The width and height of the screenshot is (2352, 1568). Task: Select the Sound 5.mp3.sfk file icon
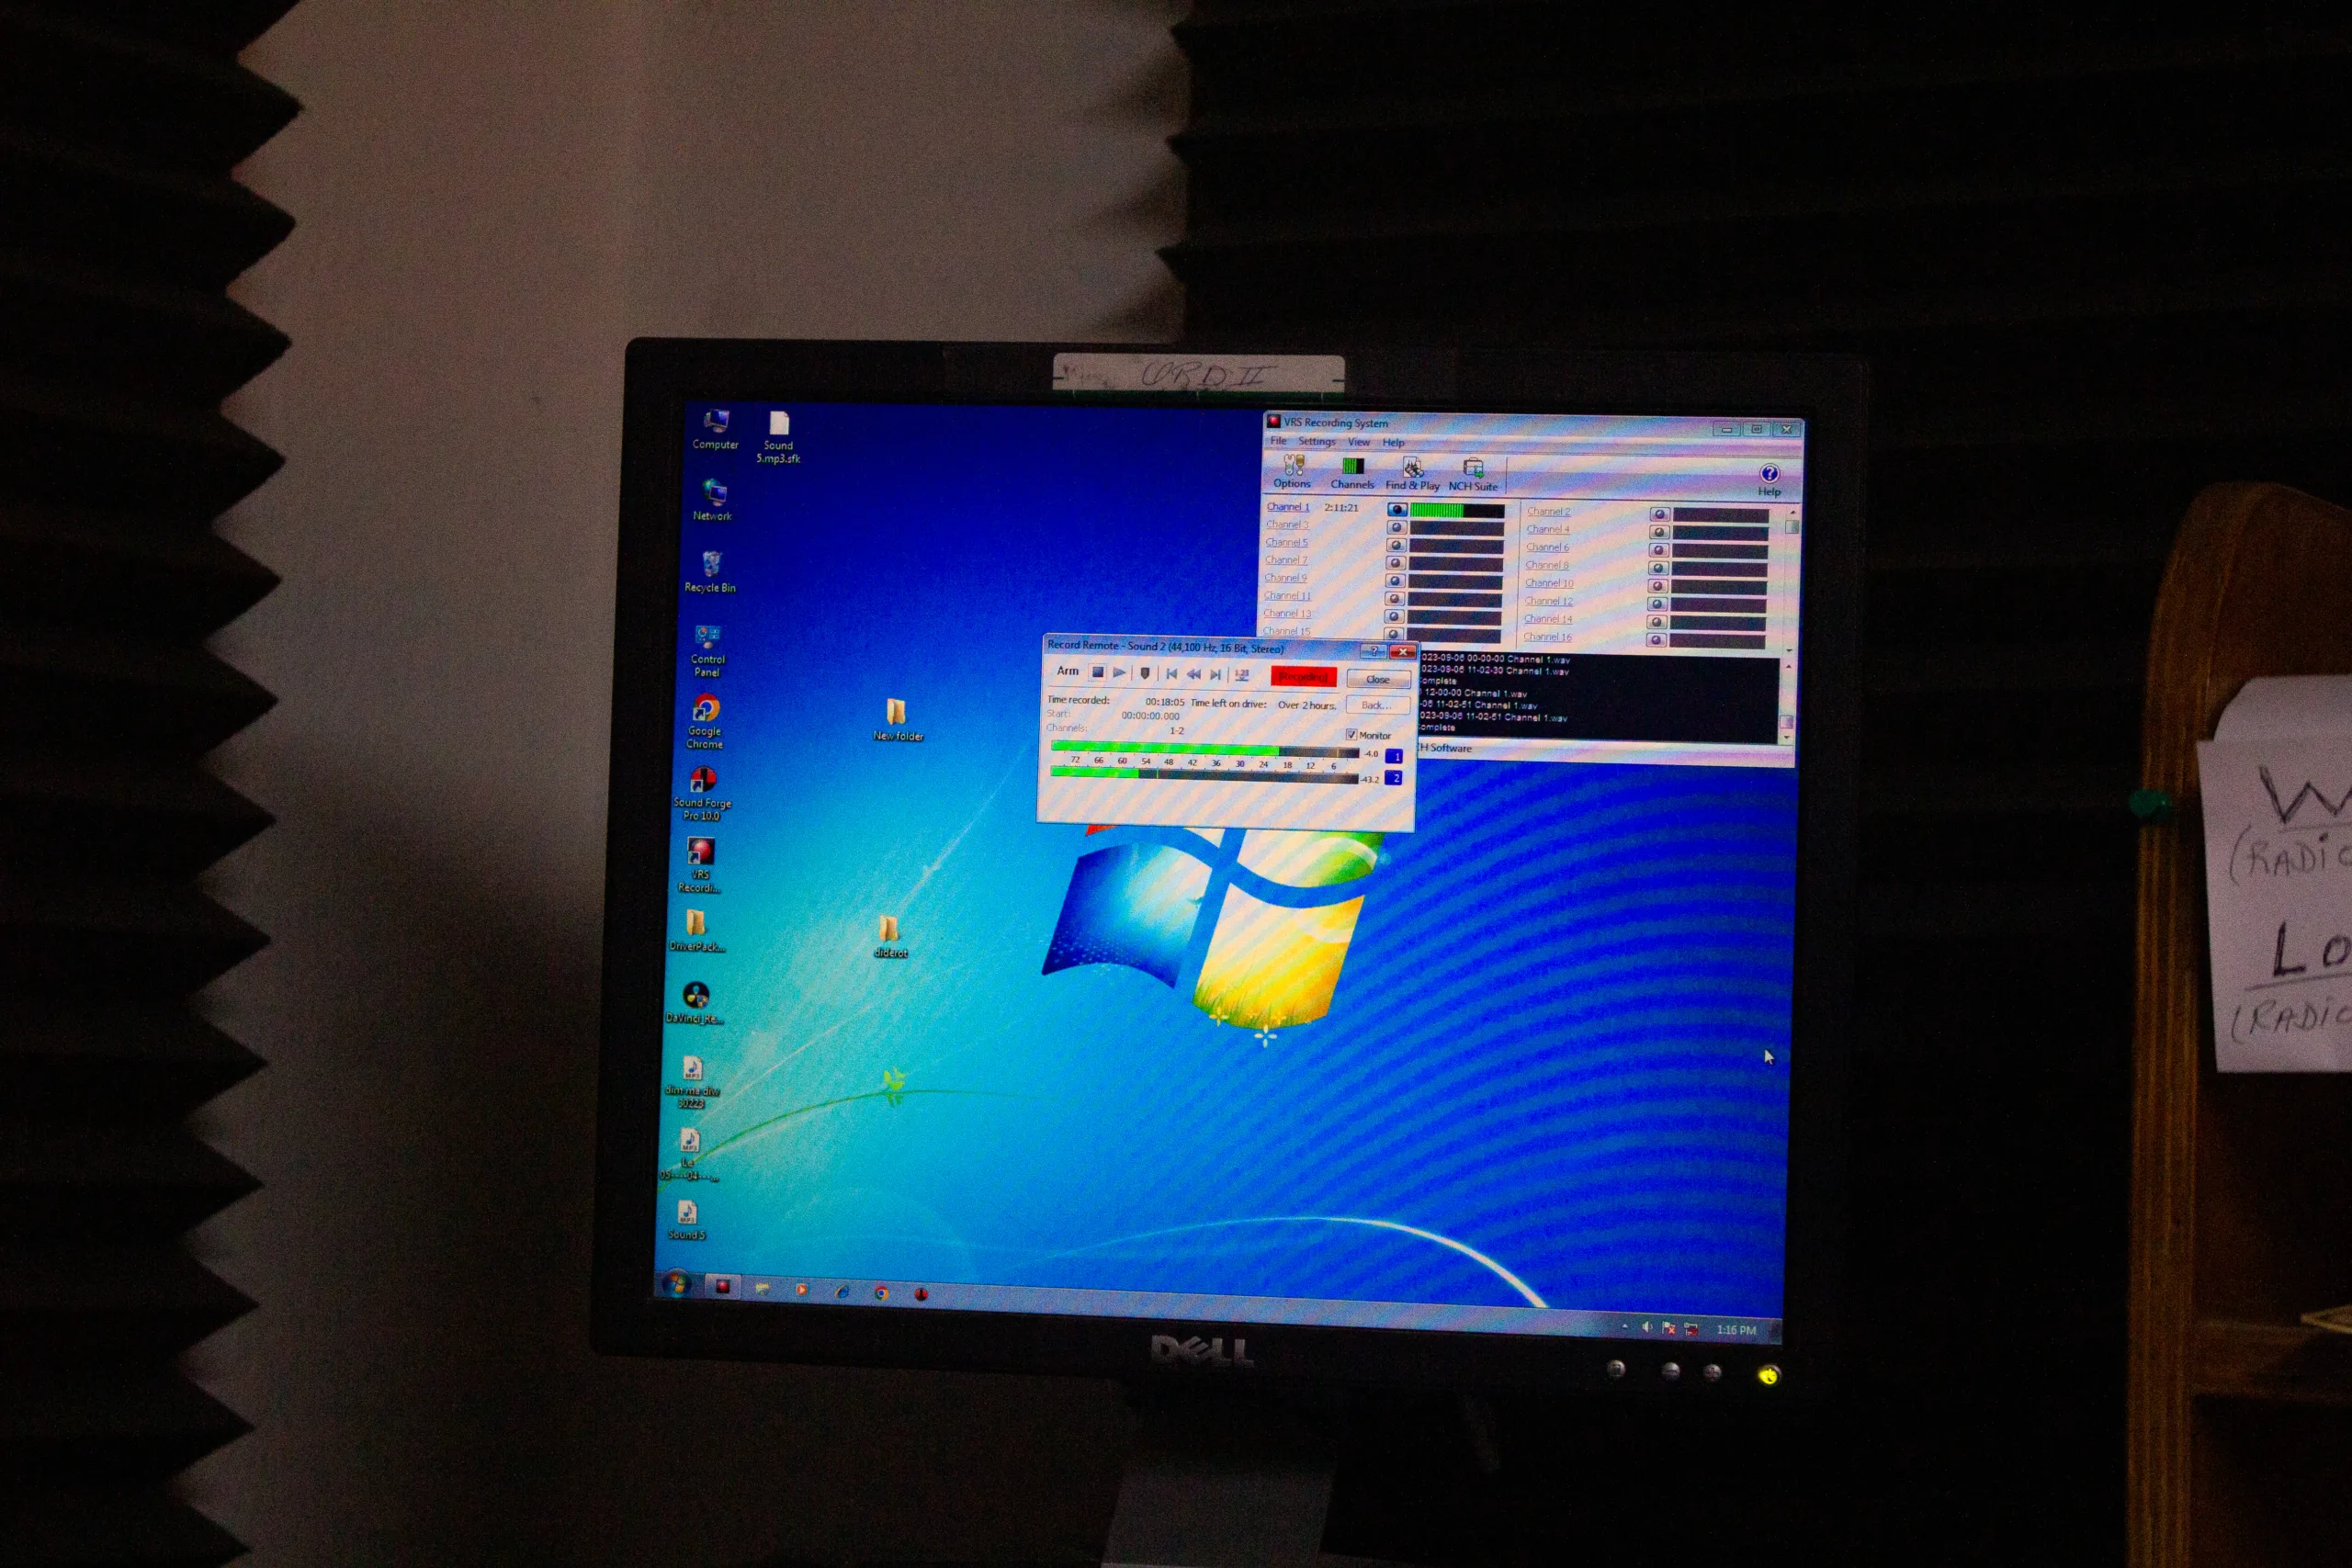coord(778,437)
